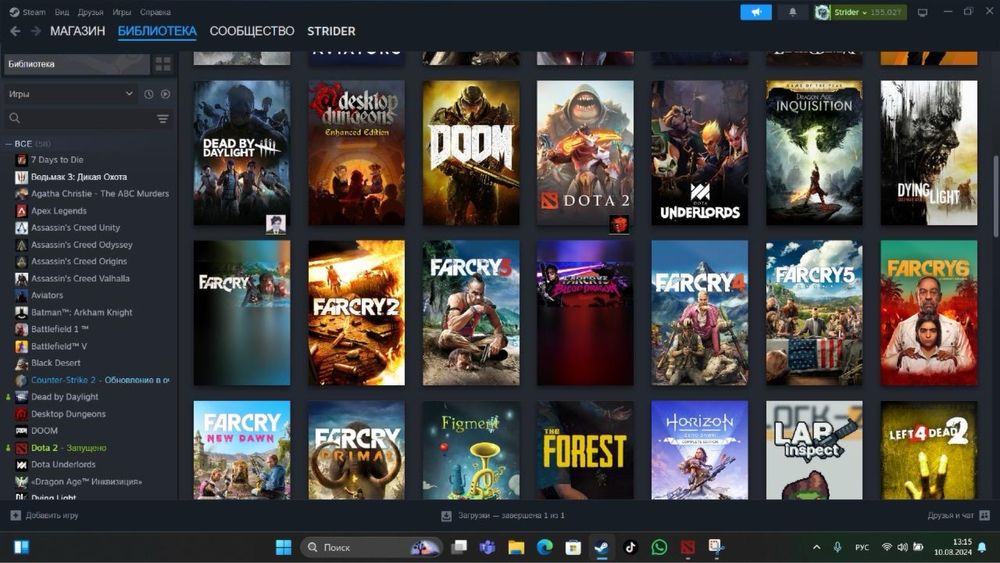Open TikTok from taskbar
Screen dimensions: 1000x563
point(630,547)
